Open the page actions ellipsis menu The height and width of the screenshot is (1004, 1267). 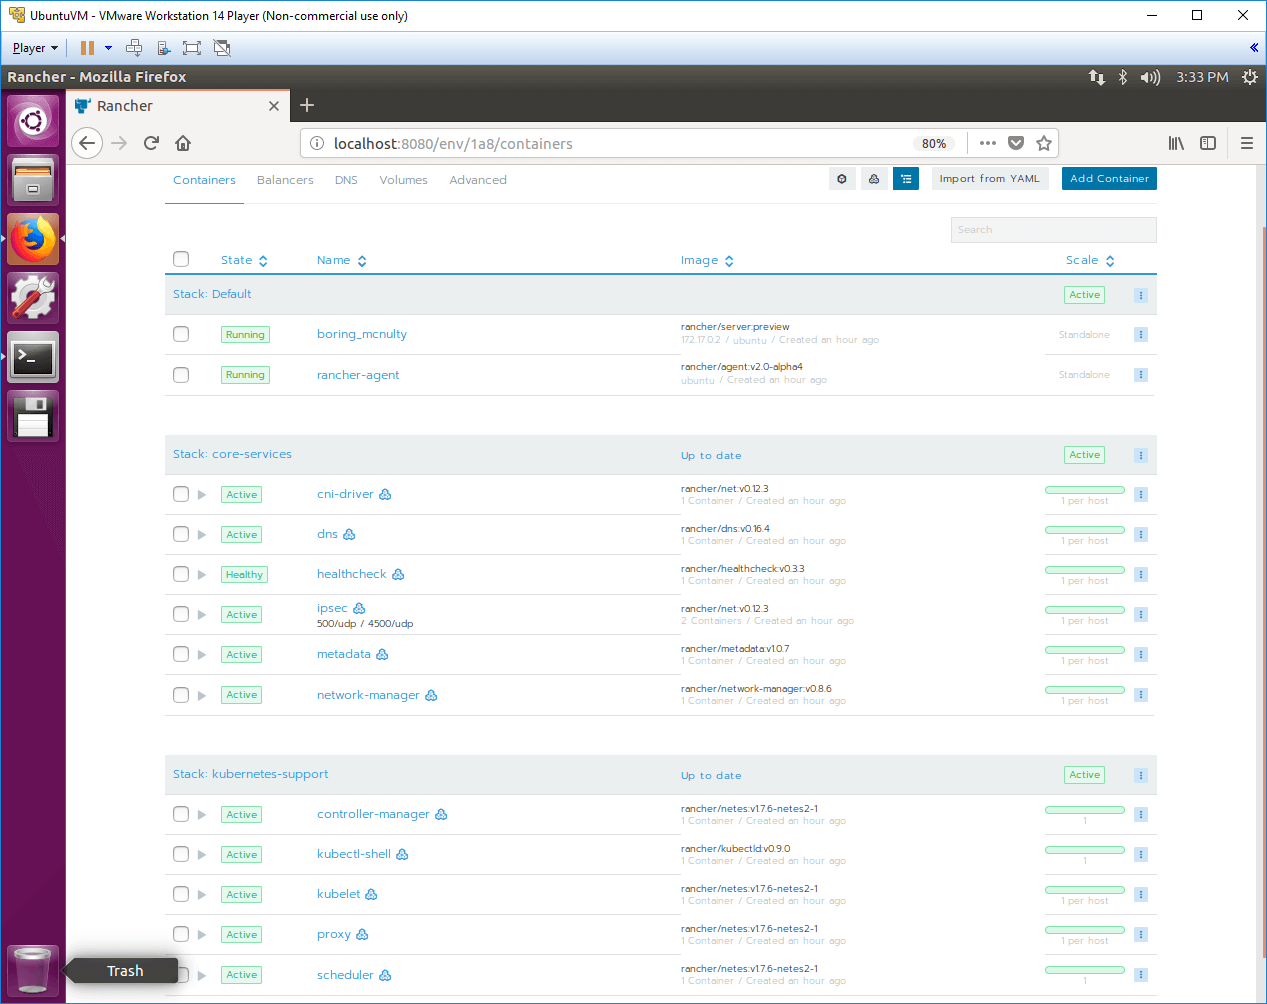pyautogui.click(x=988, y=143)
